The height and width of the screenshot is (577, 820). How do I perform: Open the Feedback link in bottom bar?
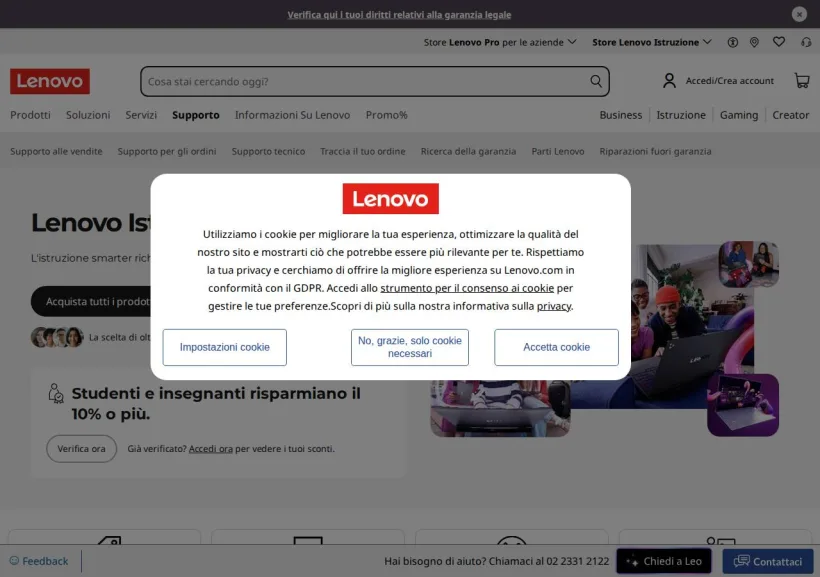(45, 561)
